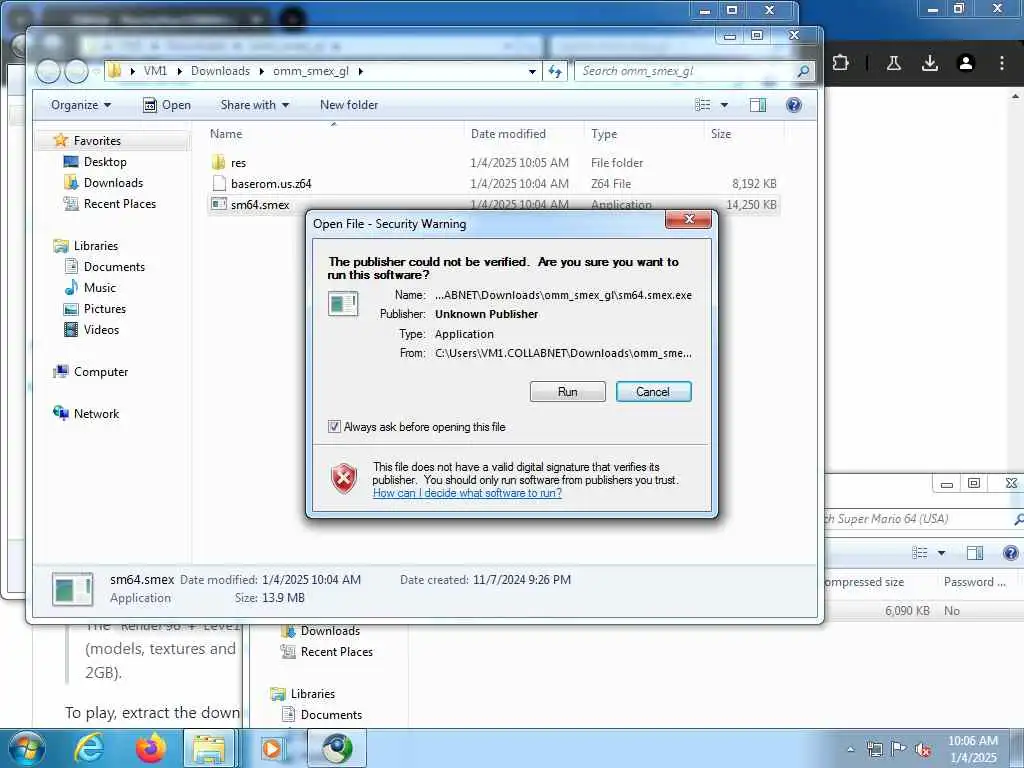Screen dimensions: 1024x768
Task: Select sm64.smex application file
Action: tap(259, 204)
